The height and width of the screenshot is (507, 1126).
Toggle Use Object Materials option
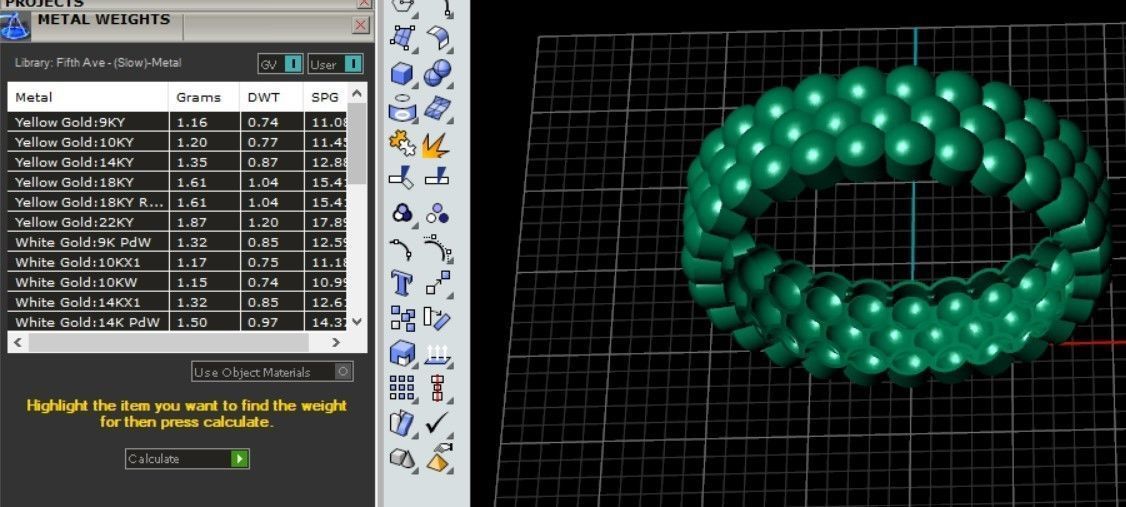point(272,372)
